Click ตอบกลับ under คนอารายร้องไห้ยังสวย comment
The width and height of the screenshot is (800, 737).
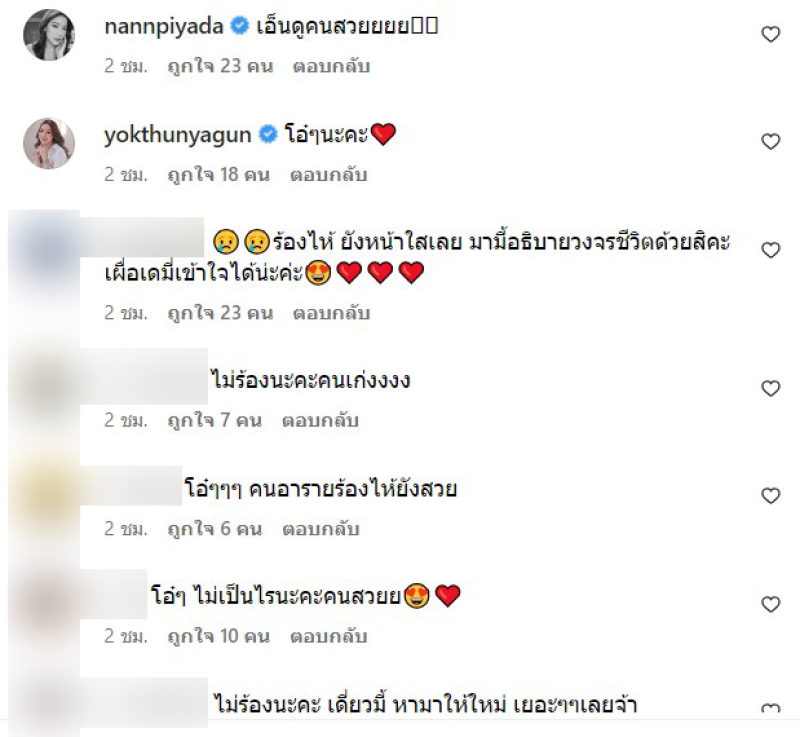pos(321,529)
